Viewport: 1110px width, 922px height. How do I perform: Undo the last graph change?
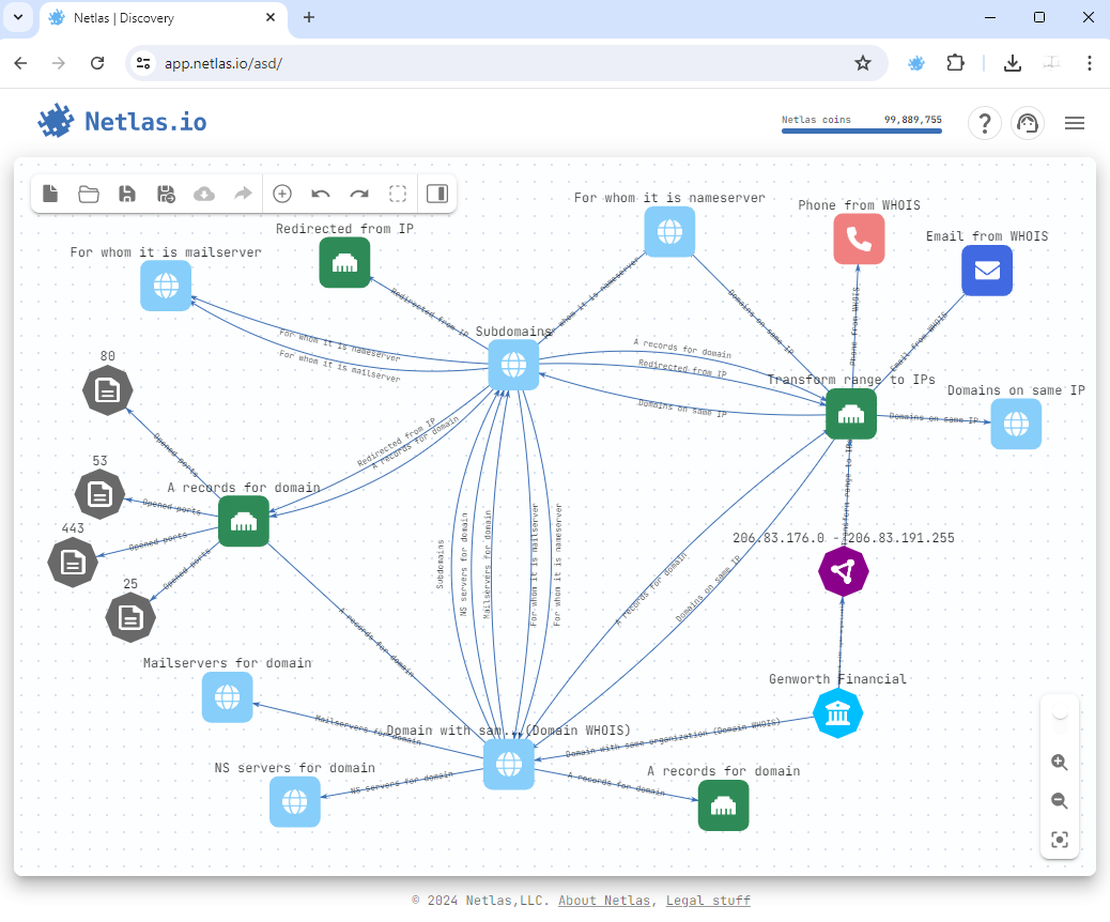[x=320, y=194]
